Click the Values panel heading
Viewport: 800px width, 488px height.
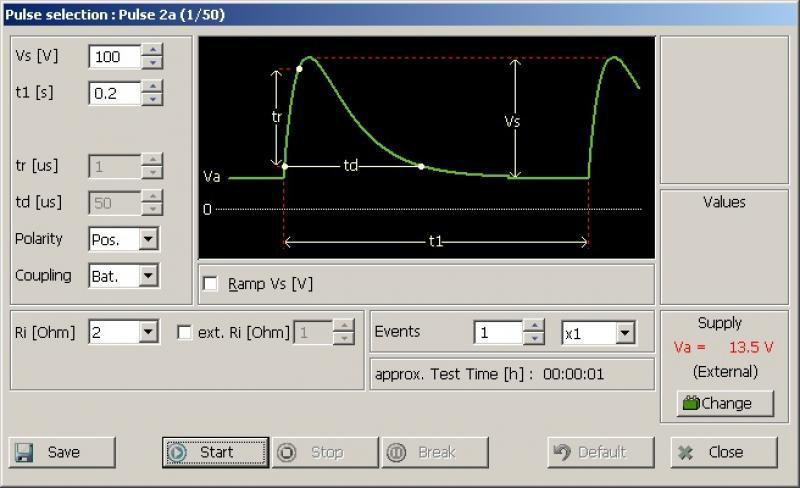coord(724,202)
